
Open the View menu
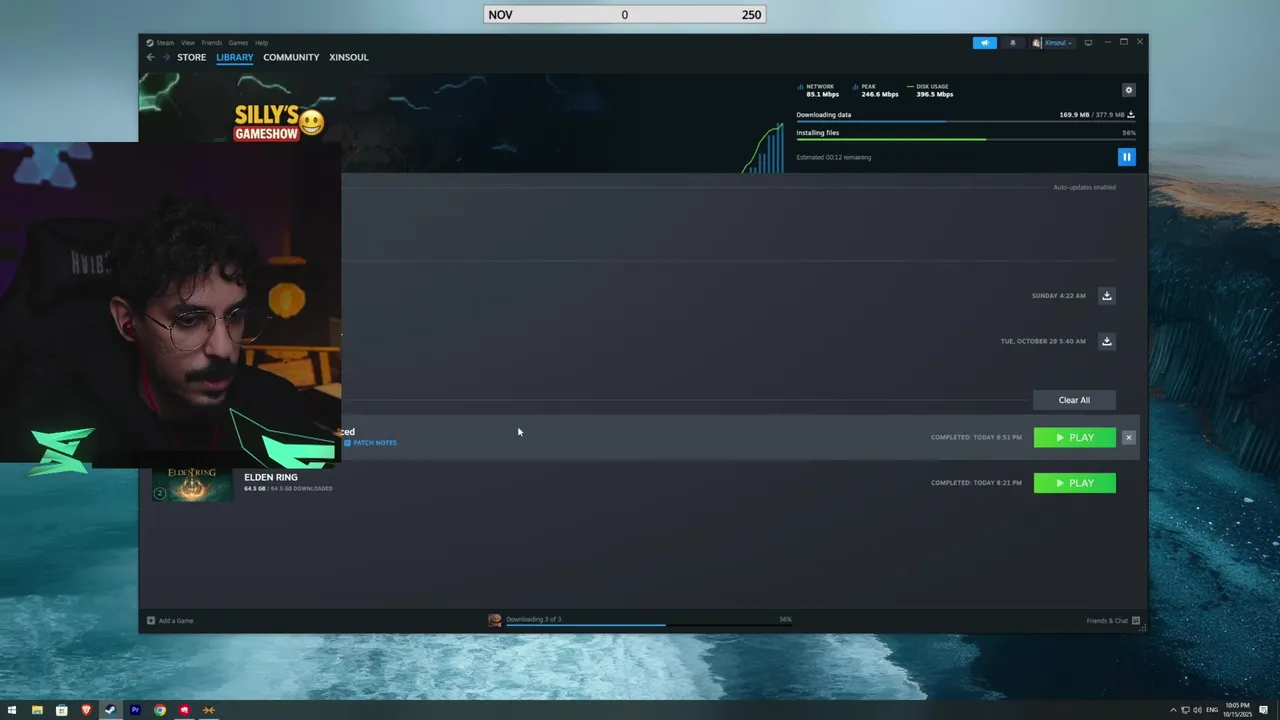(x=188, y=43)
